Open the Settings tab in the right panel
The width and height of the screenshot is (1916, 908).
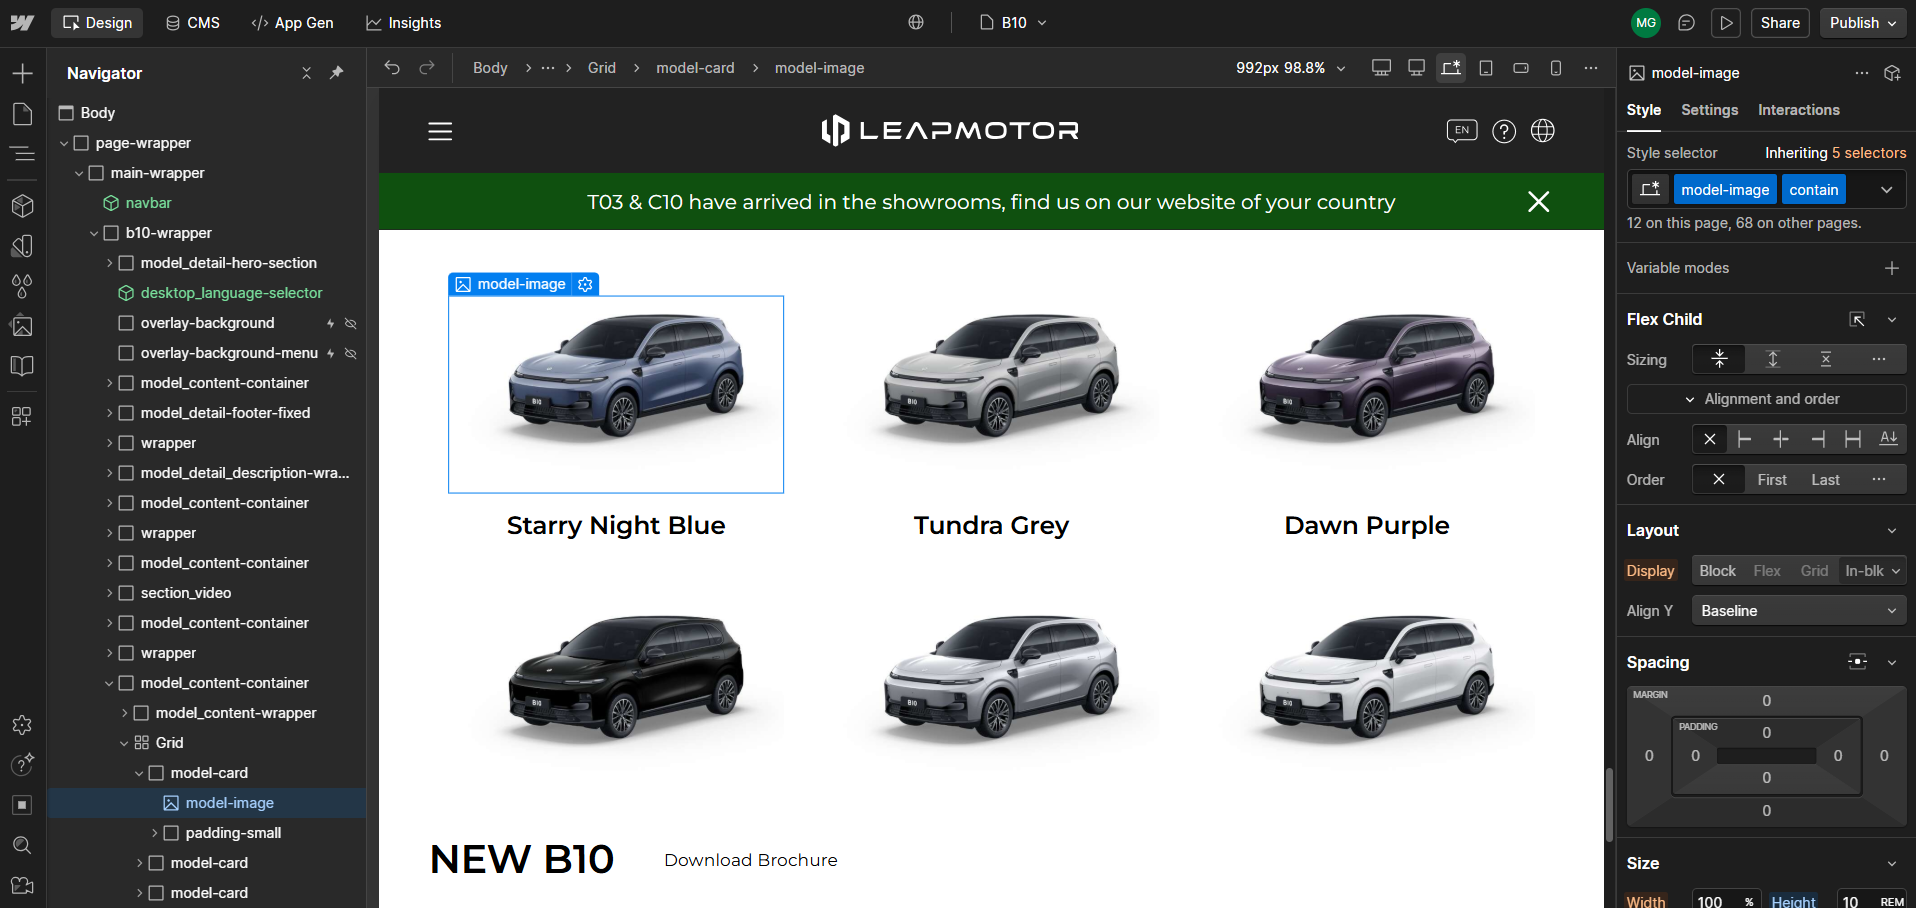coord(1709,110)
